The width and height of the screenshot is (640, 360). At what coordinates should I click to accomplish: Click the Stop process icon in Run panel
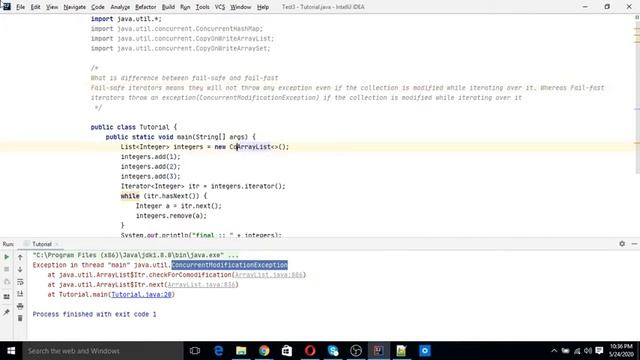pos(7,269)
